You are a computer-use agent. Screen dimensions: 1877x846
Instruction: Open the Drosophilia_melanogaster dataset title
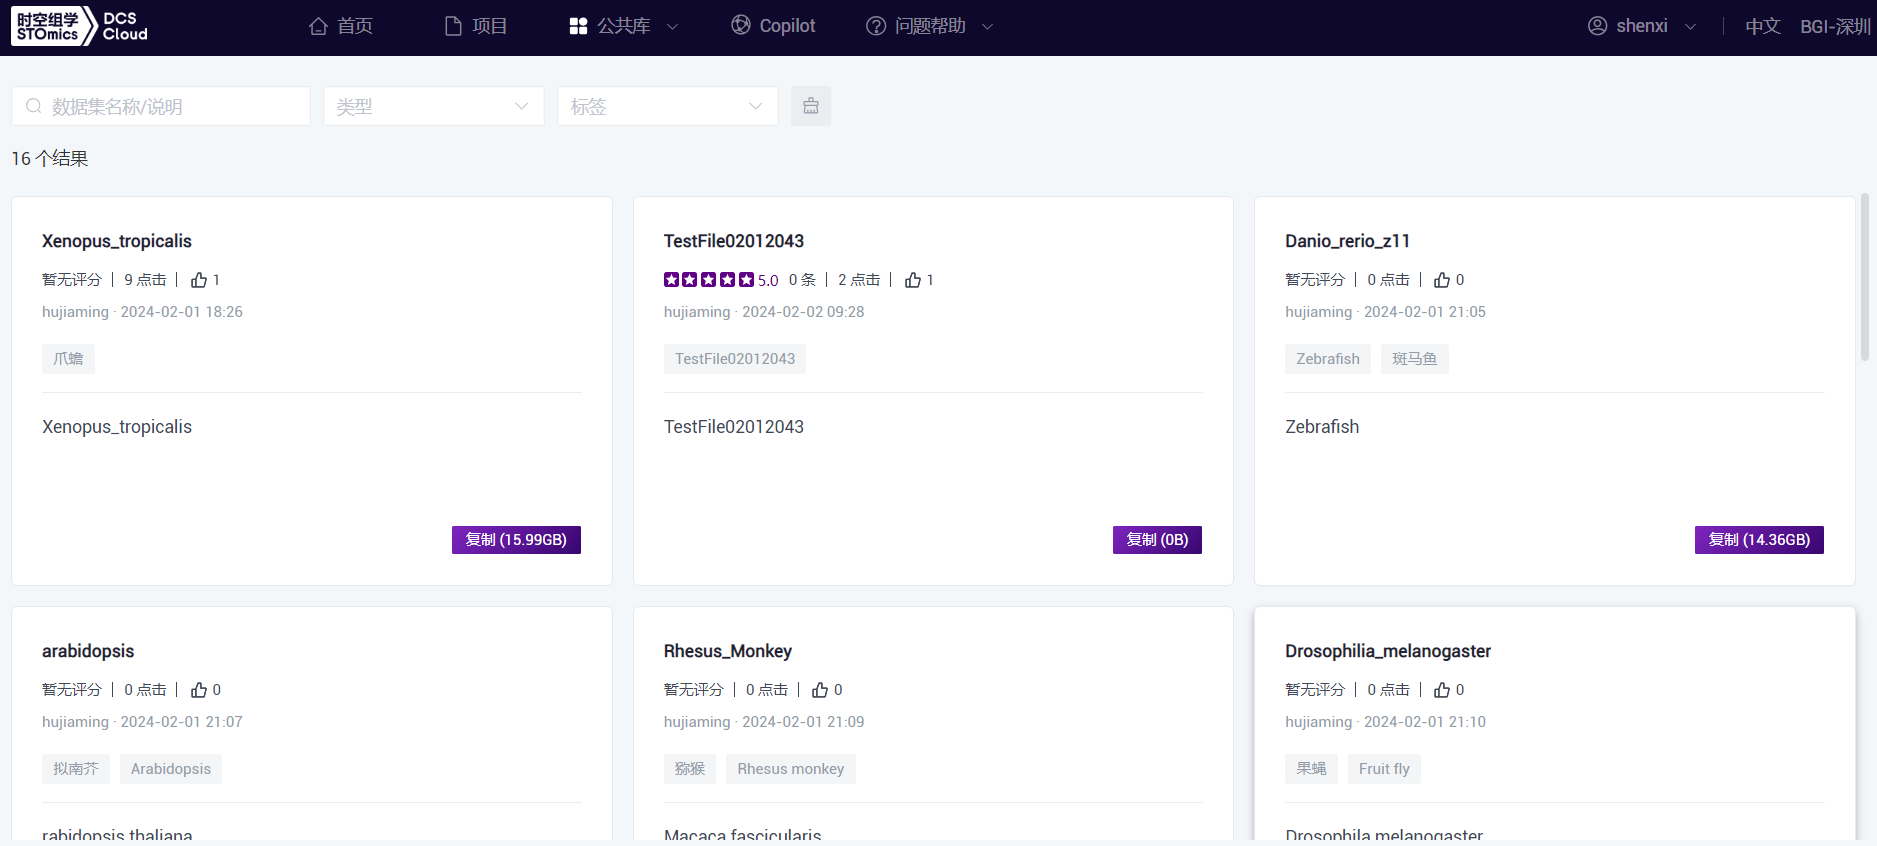(1388, 651)
